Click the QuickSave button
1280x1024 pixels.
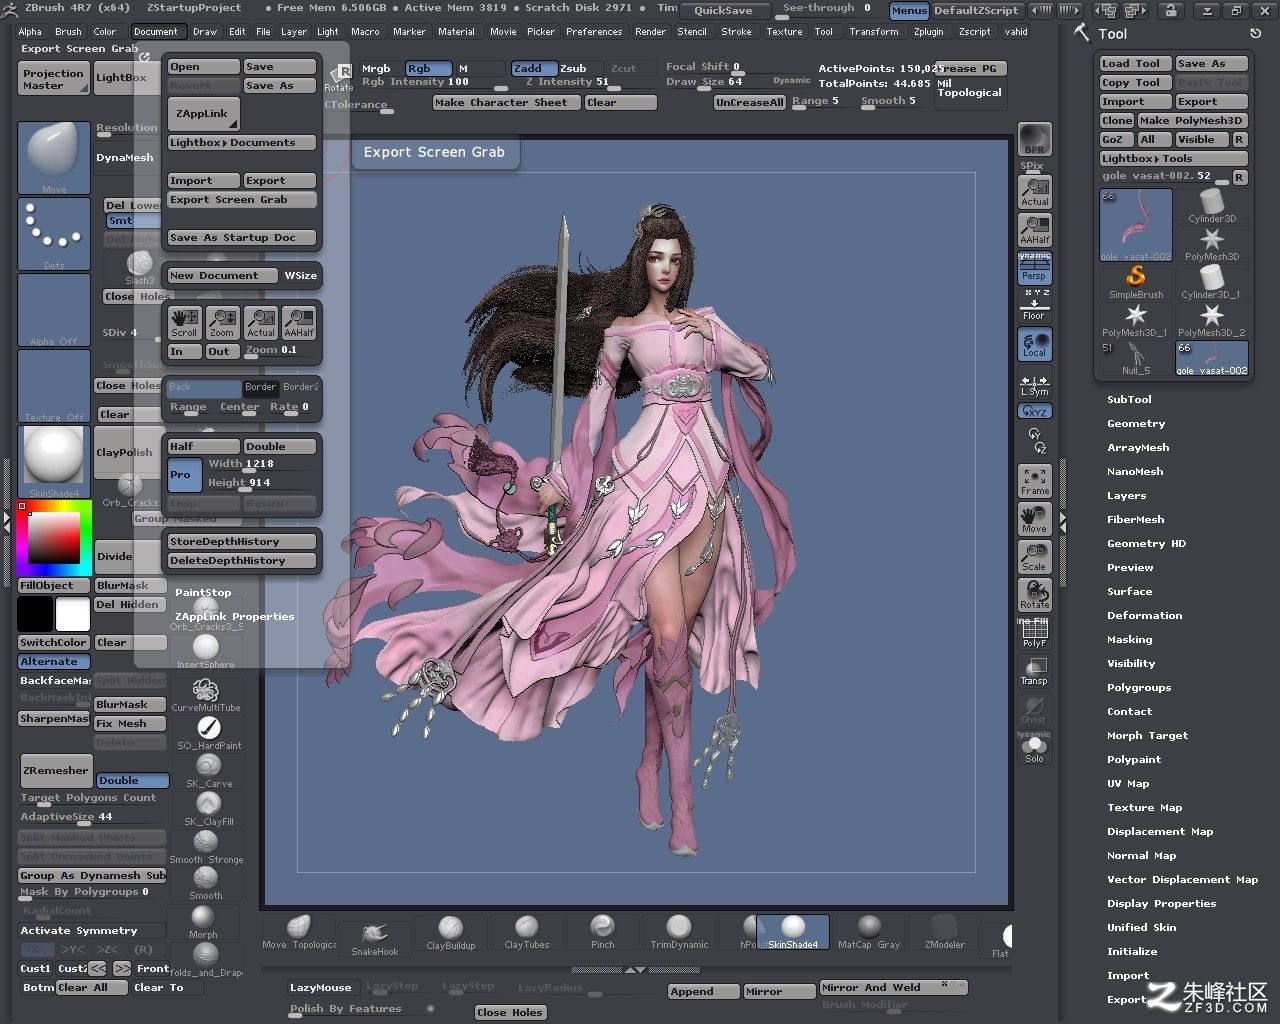(724, 10)
